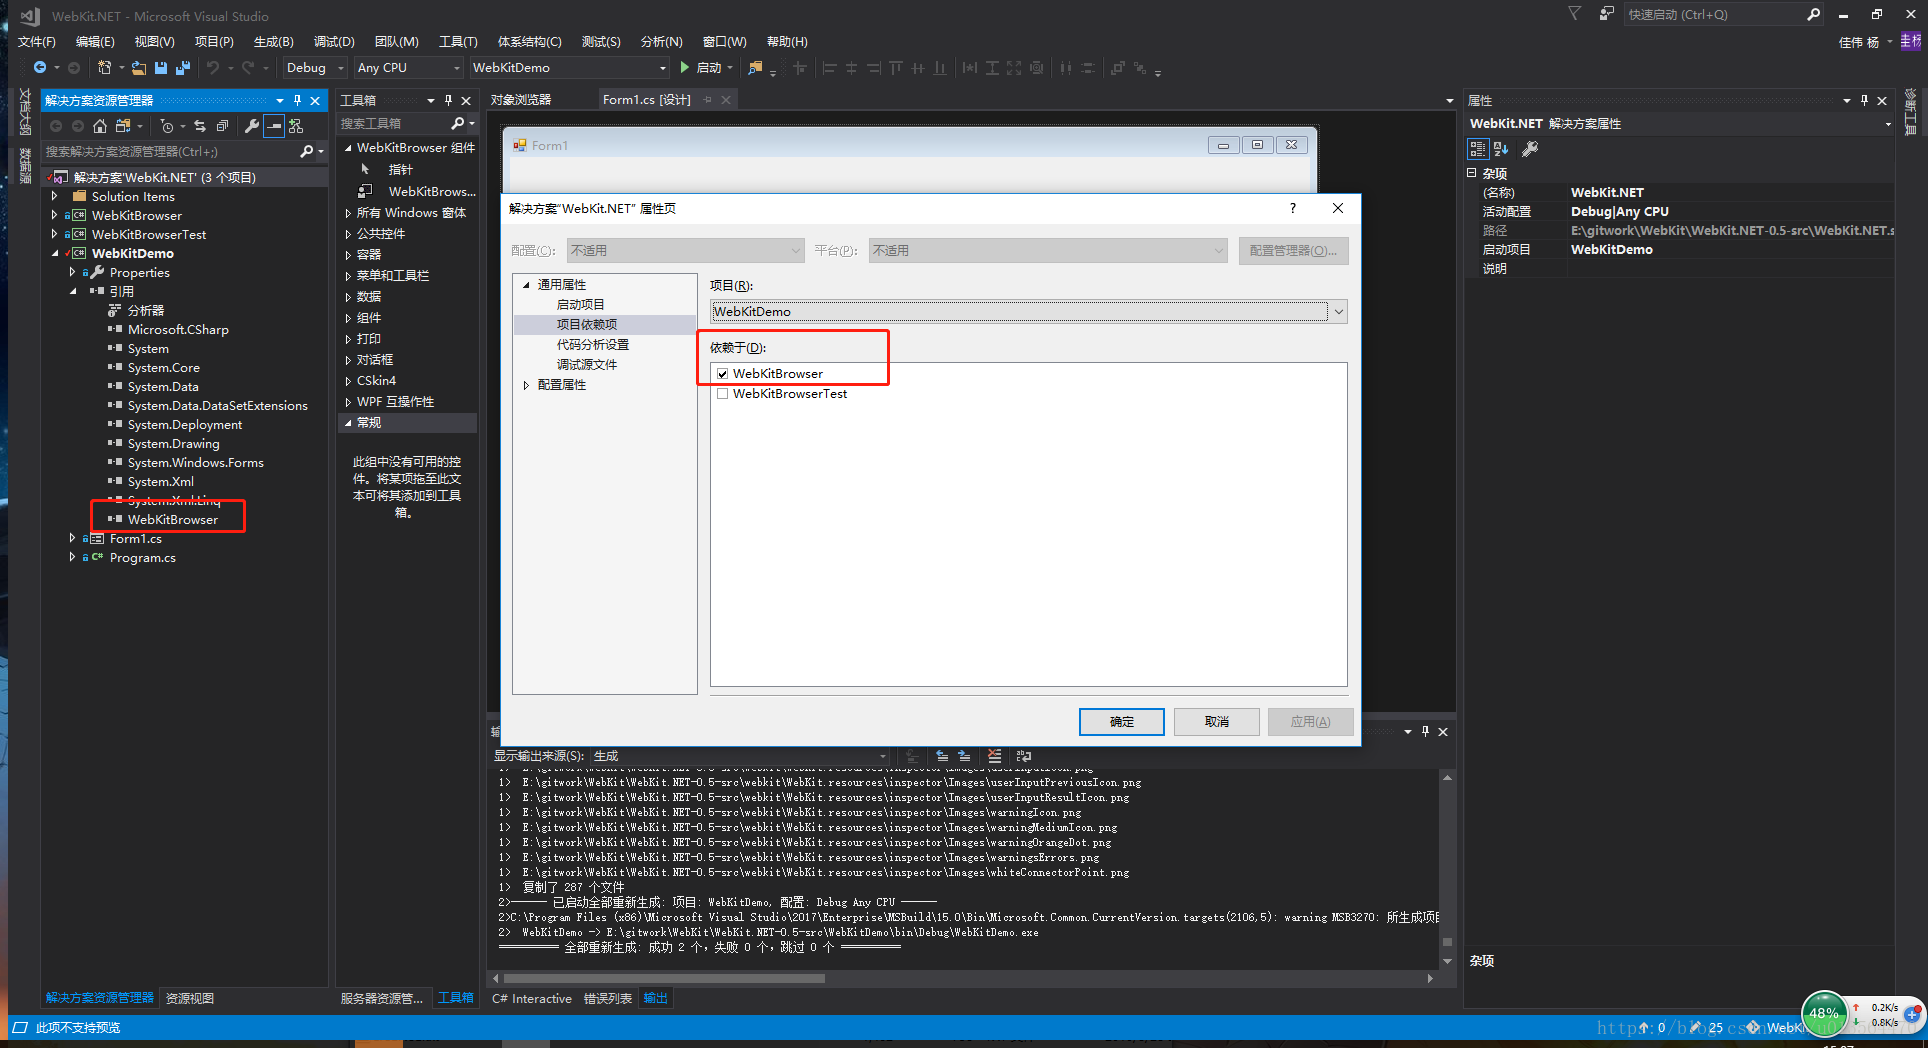Open the Debug configuration dropdown
The width and height of the screenshot is (1928, 1048).
coord(314,68)
